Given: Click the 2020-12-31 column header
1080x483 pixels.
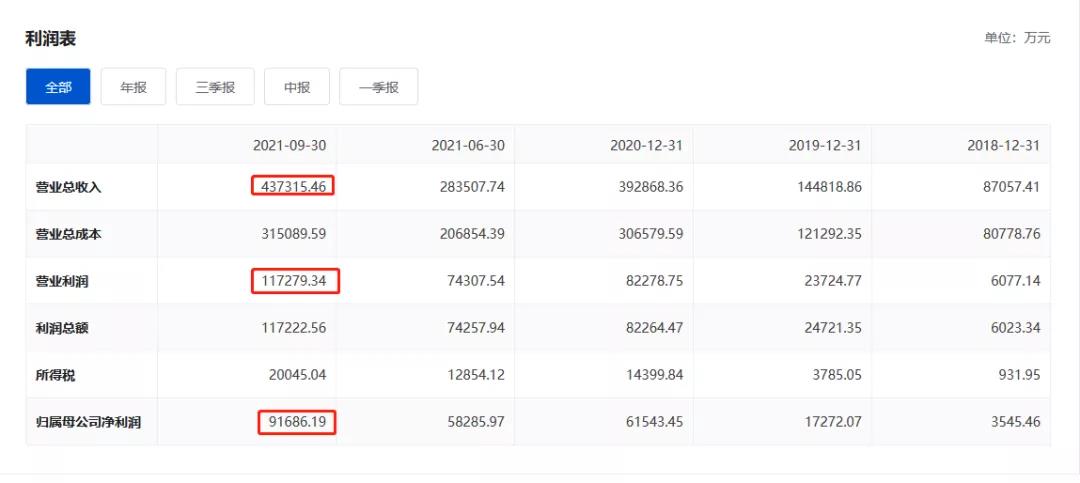Looking at the screenshot, I should [x=646, y=145].
